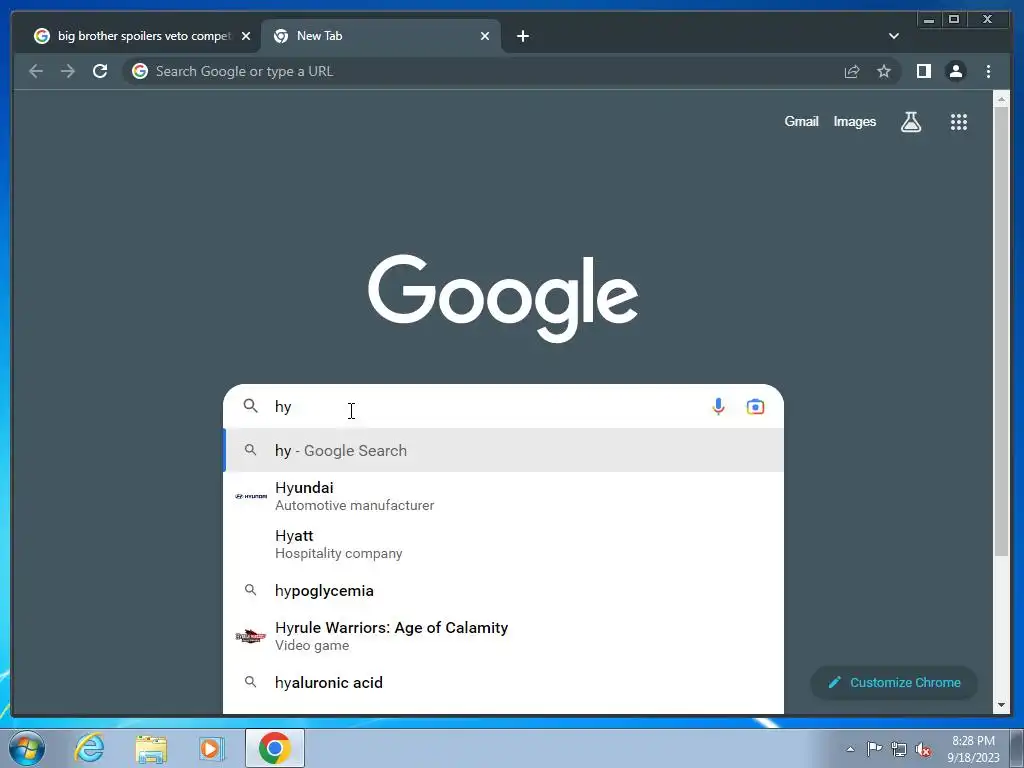
Task: Click the Google icon in address bar
Action: tap(140, 71)
